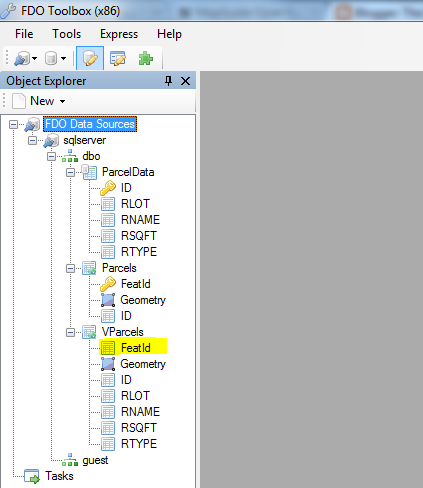
Task: Select the ParcelData class label
Action: 128,172
